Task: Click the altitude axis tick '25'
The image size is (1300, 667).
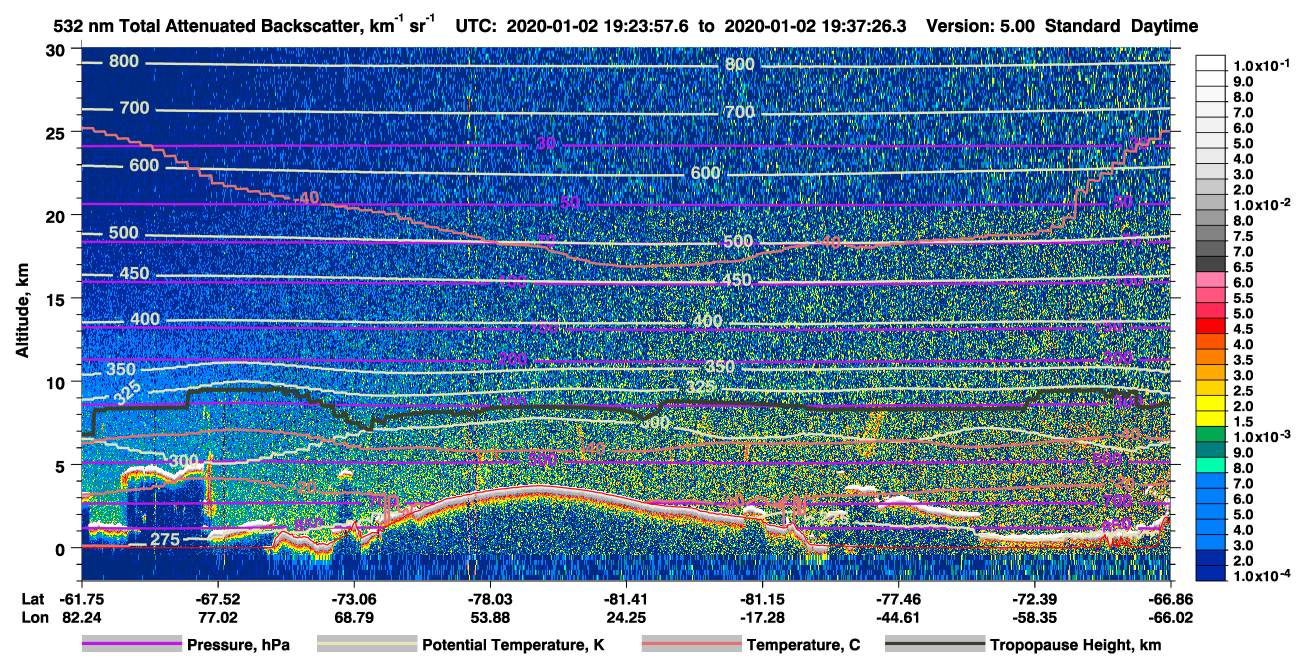Action: (56, 132)
